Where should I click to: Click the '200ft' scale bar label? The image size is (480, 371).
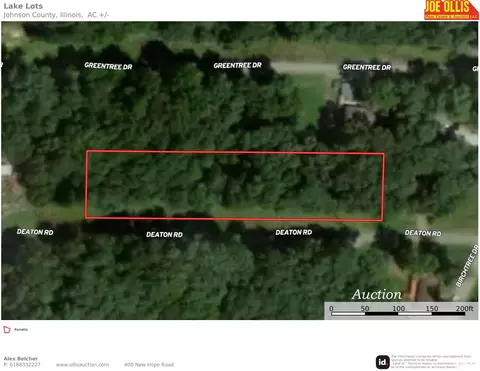click(x=464, y=308)
